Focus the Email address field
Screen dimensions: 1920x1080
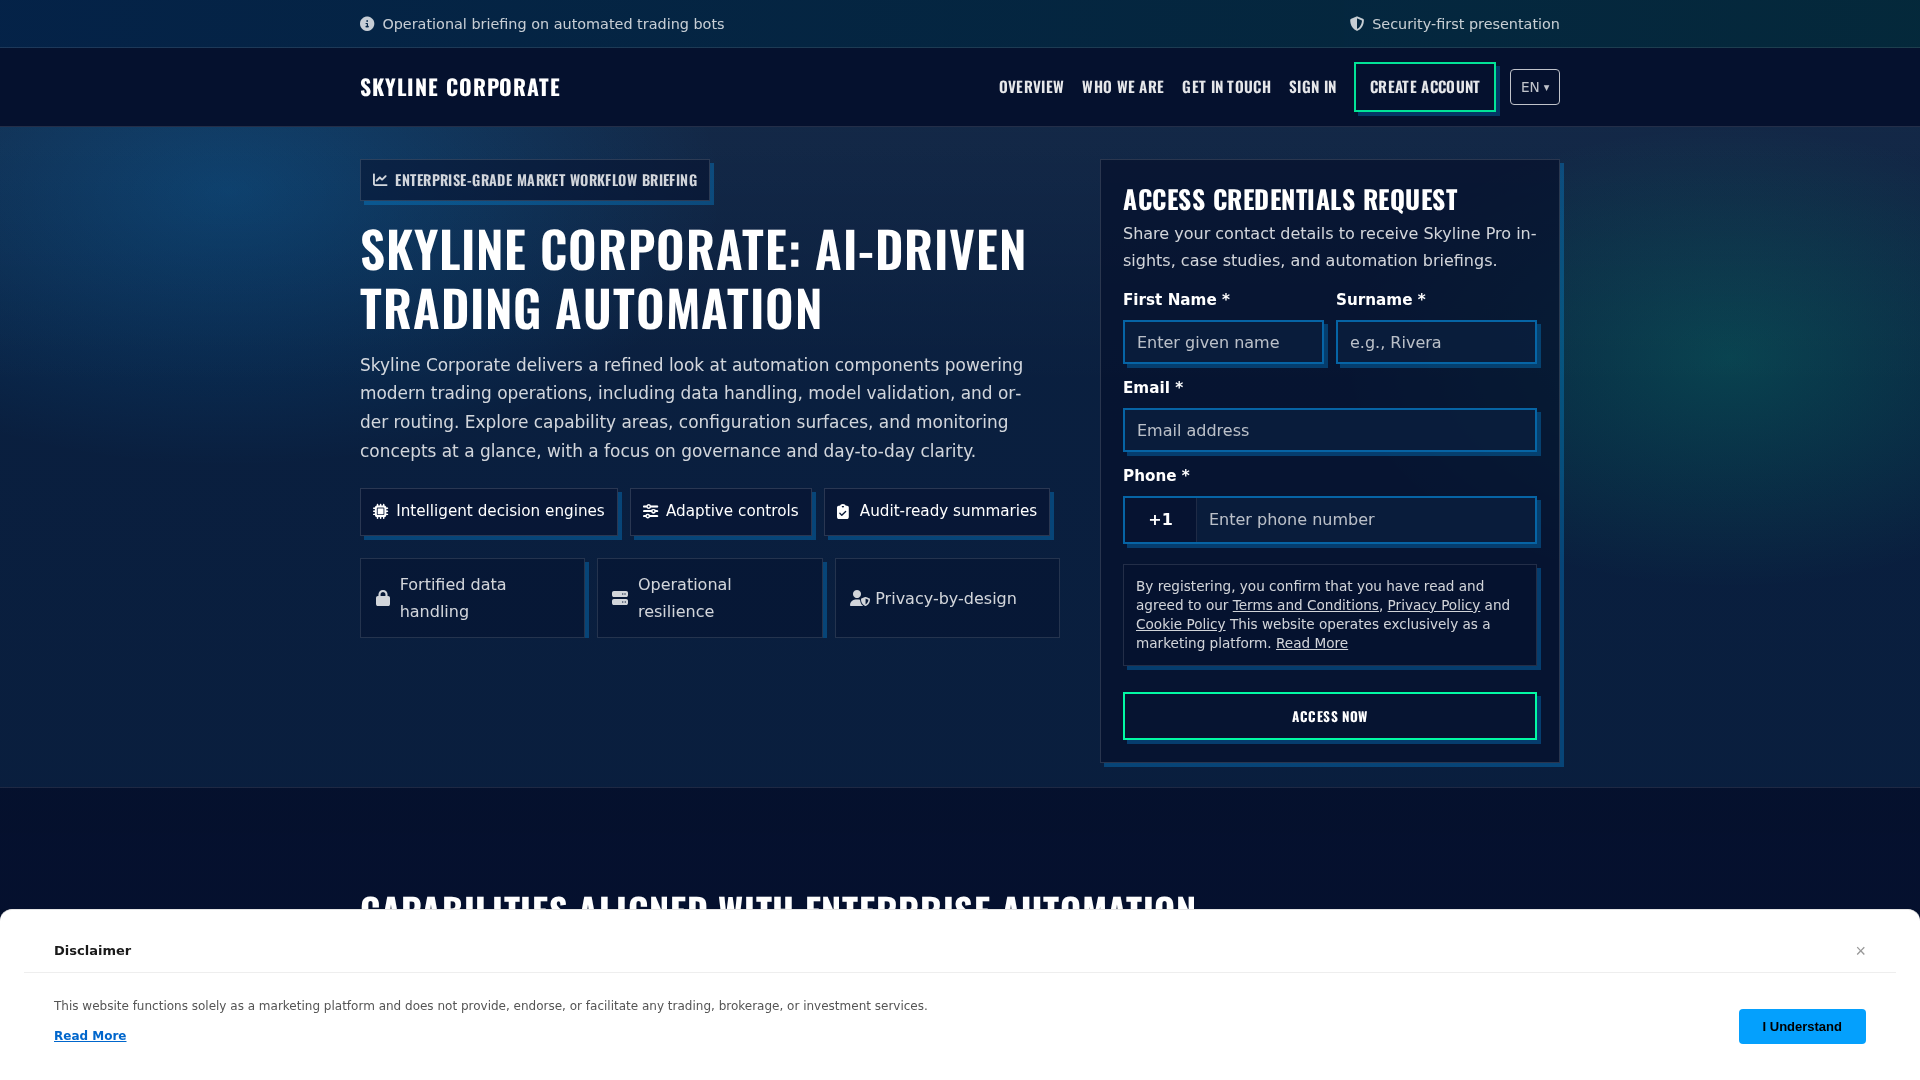pyautogui.click(x=1330, y=430)
